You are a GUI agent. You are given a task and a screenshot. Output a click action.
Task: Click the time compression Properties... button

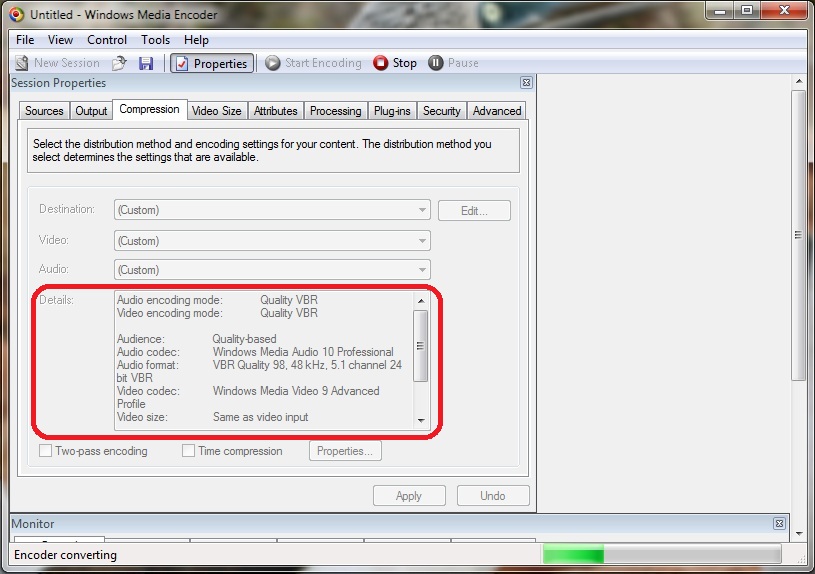point(345,451)
